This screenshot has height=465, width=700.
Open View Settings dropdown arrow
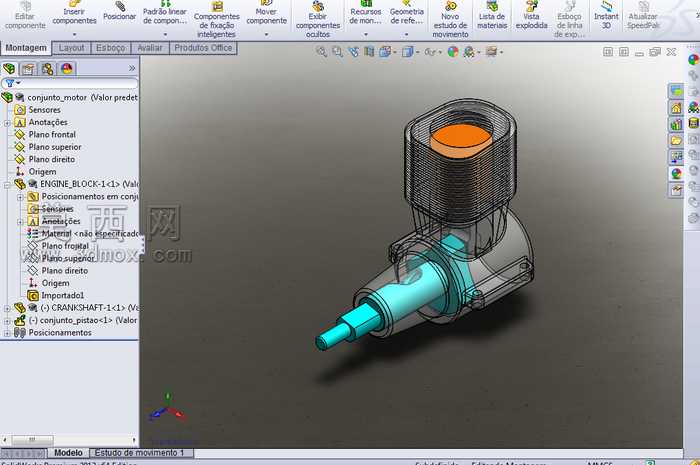[502, 53]
